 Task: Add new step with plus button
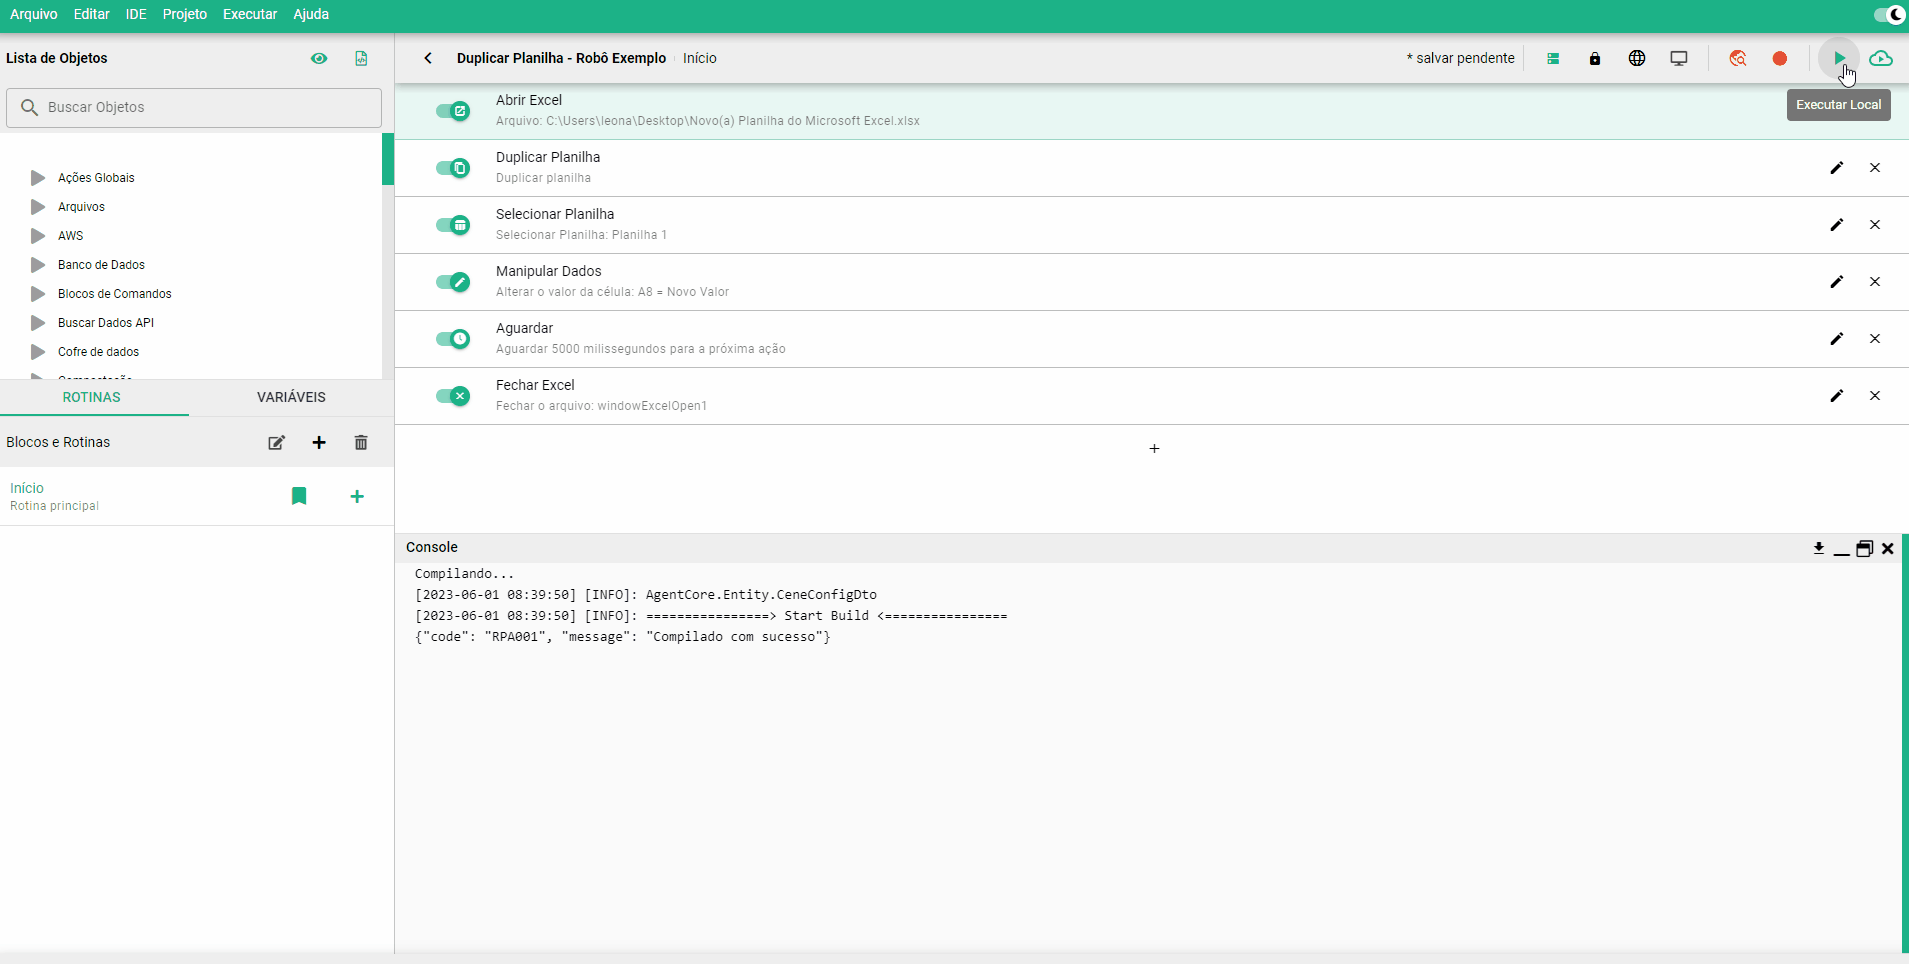pos(1154,449)
